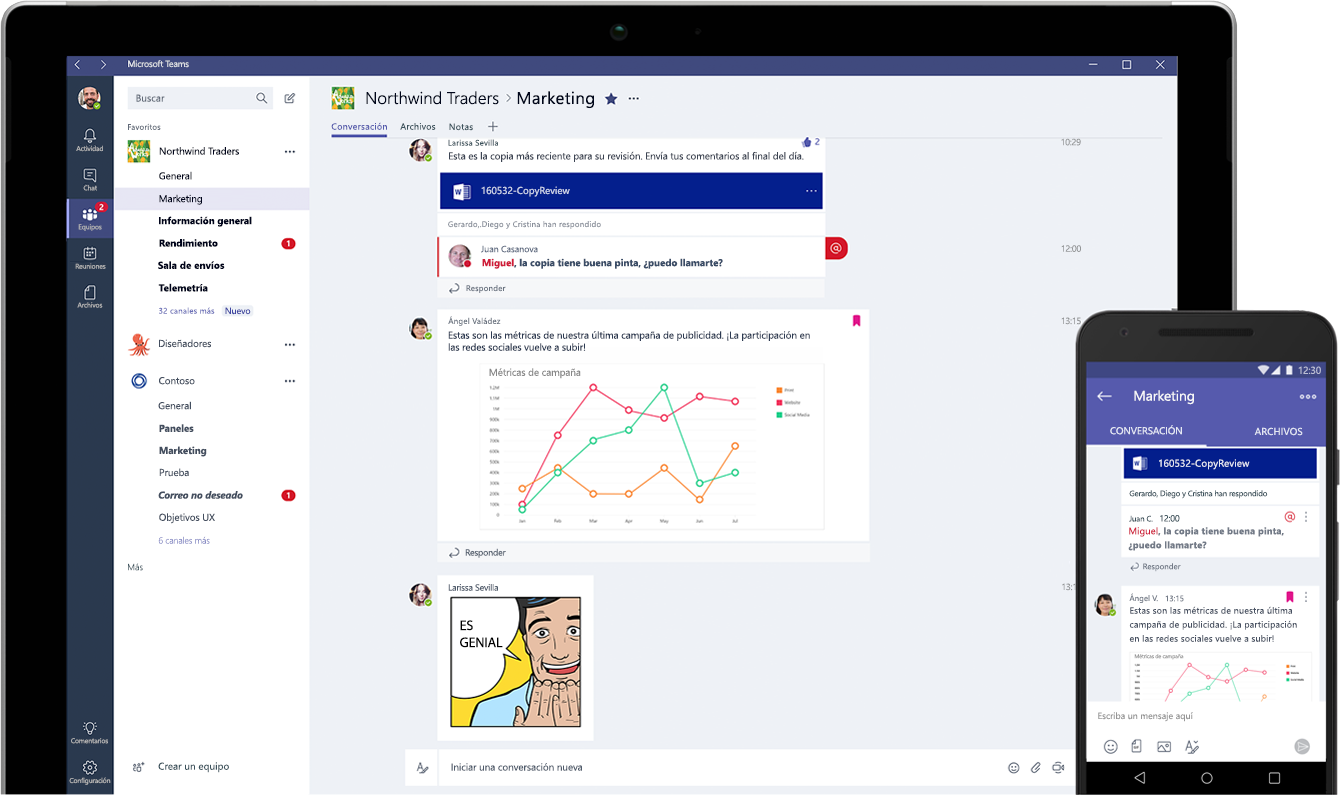The image size is (1340, 795).
Task: Open options for Northwind Traders team
Action: [x=290, y=151]
